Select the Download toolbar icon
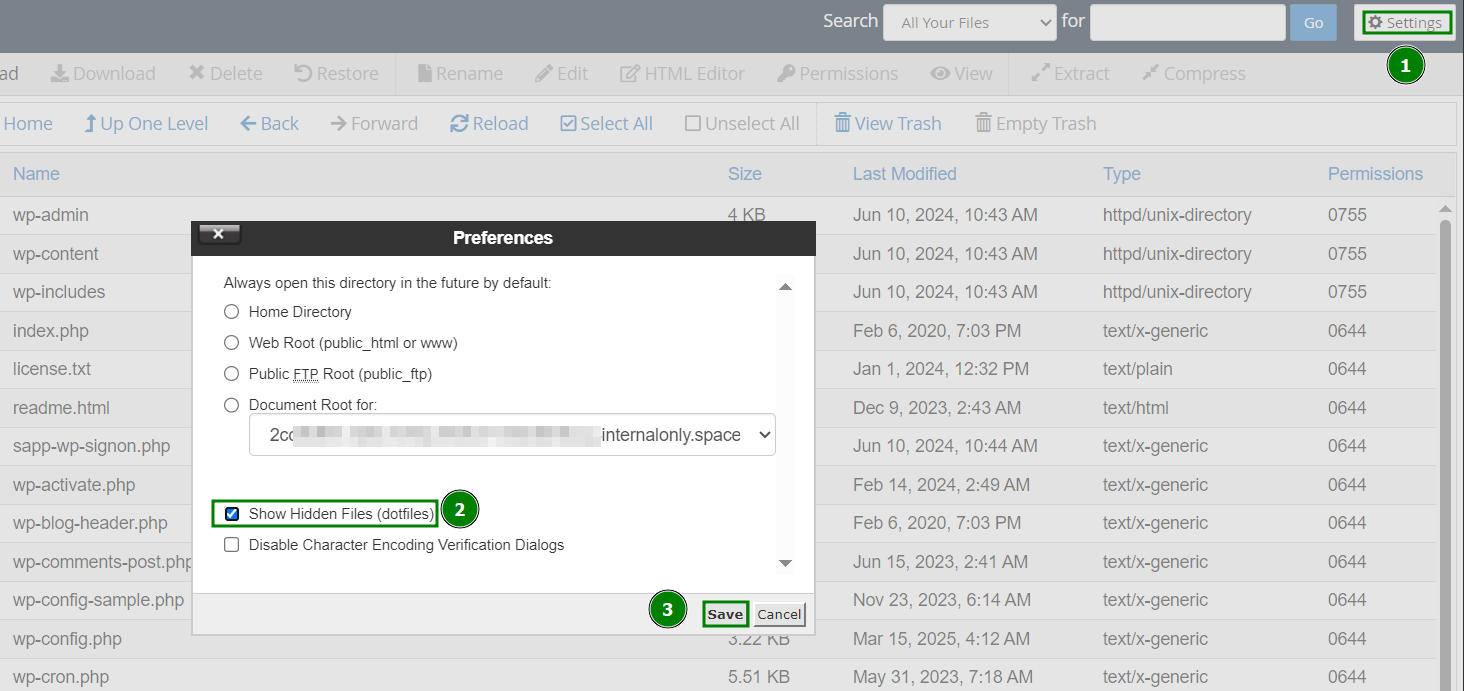This screenshot has width=1464, height=691. (104, 73)
